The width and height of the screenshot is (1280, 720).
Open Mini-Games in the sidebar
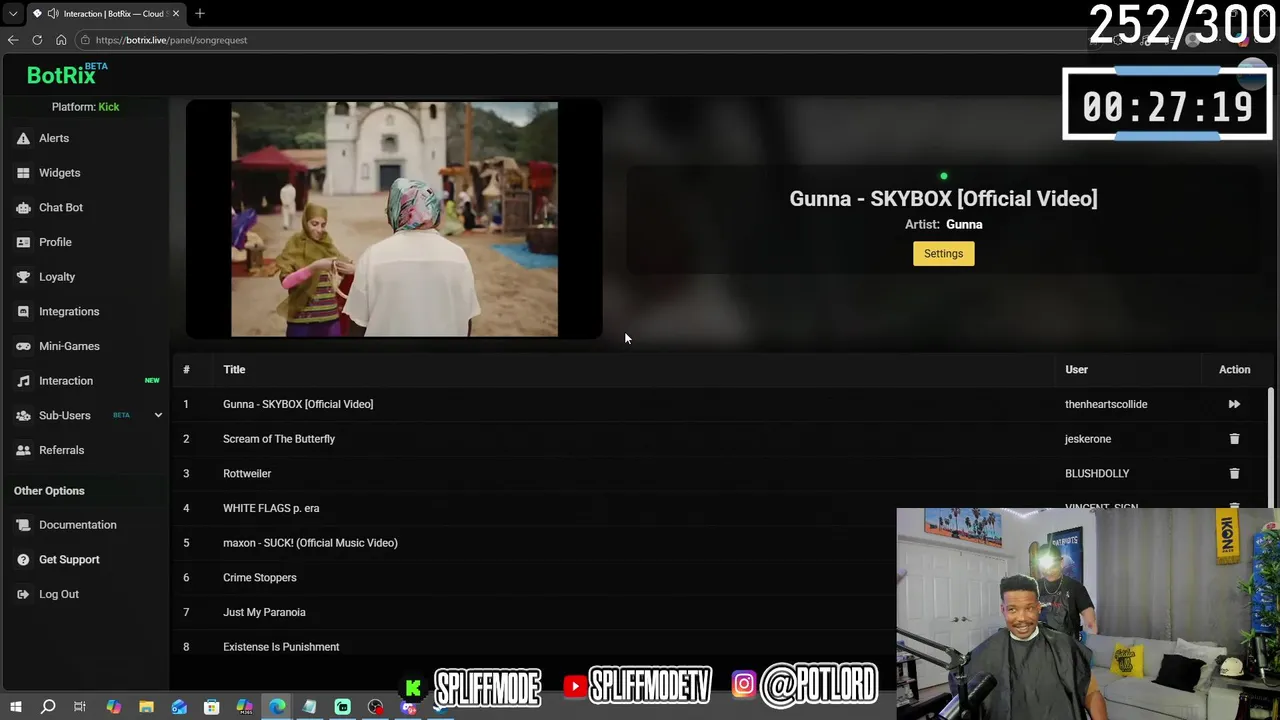(x=69, y=346)
